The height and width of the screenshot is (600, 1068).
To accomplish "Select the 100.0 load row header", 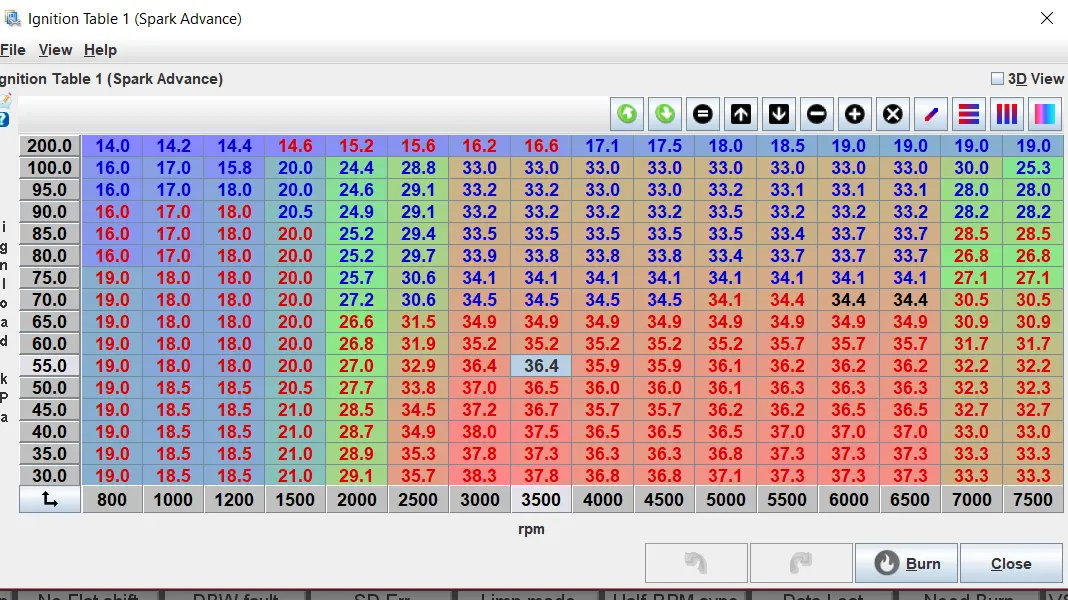I will (50, 168).
